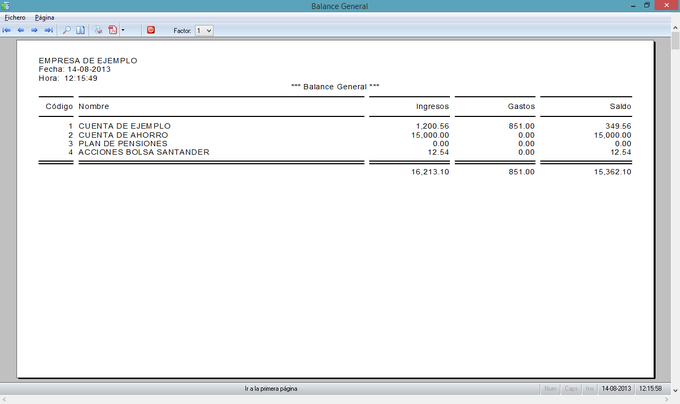Viewport: 680px width, 404px height.
Task: Jump to the last page arrow
Action: (x=49, y=30)
